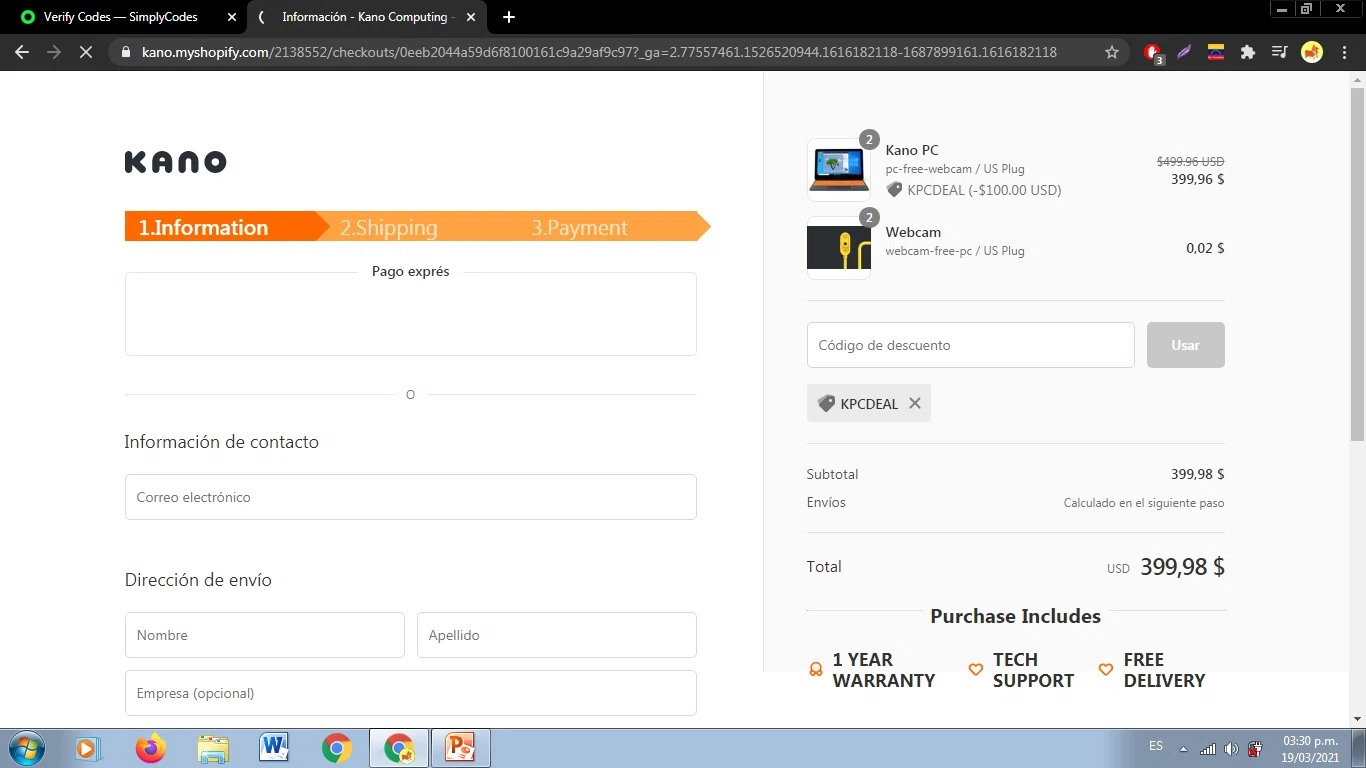Stop loading the page
The width and height of the screenshot is (1366, 768).
click(86, 52)
